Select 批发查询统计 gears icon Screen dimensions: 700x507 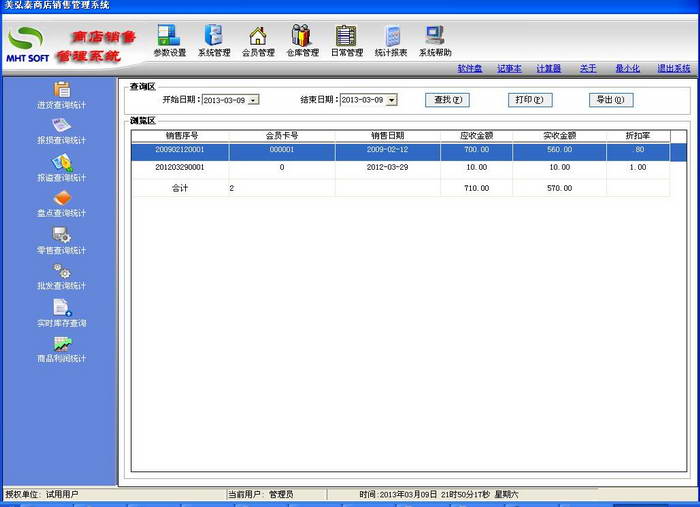[x=62, y=271]
